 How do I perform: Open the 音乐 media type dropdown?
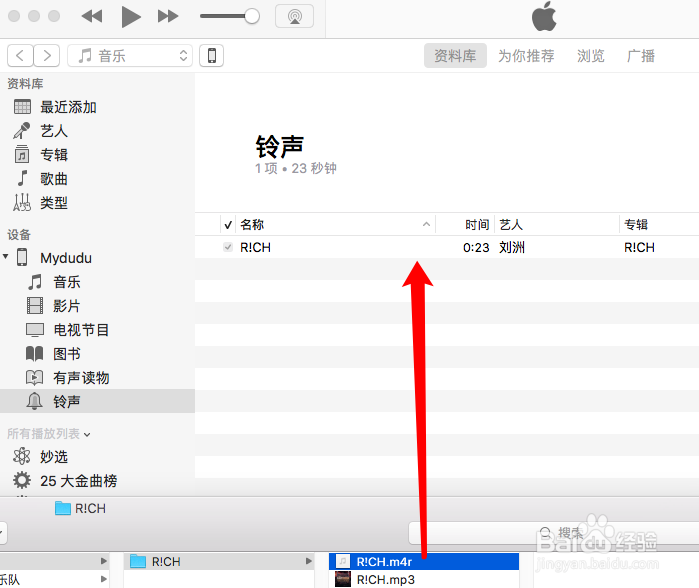click(130, 56)
